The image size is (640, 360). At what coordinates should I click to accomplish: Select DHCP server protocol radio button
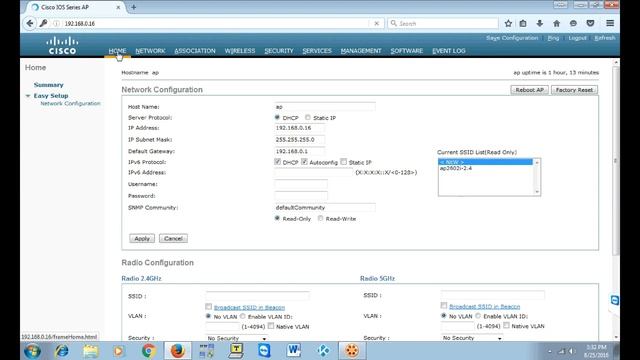coord(277,118)
